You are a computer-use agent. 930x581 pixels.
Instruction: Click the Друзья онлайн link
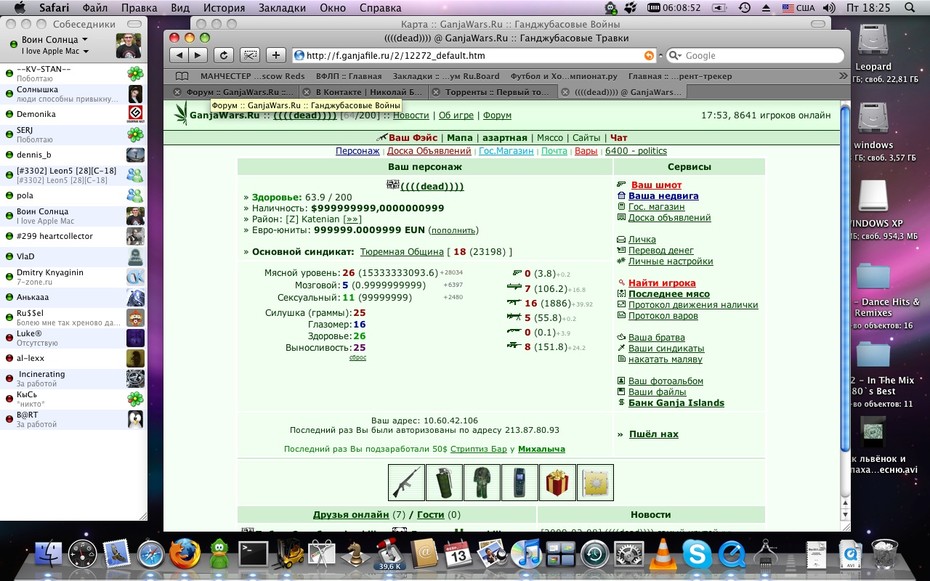(x=351, y=515)
